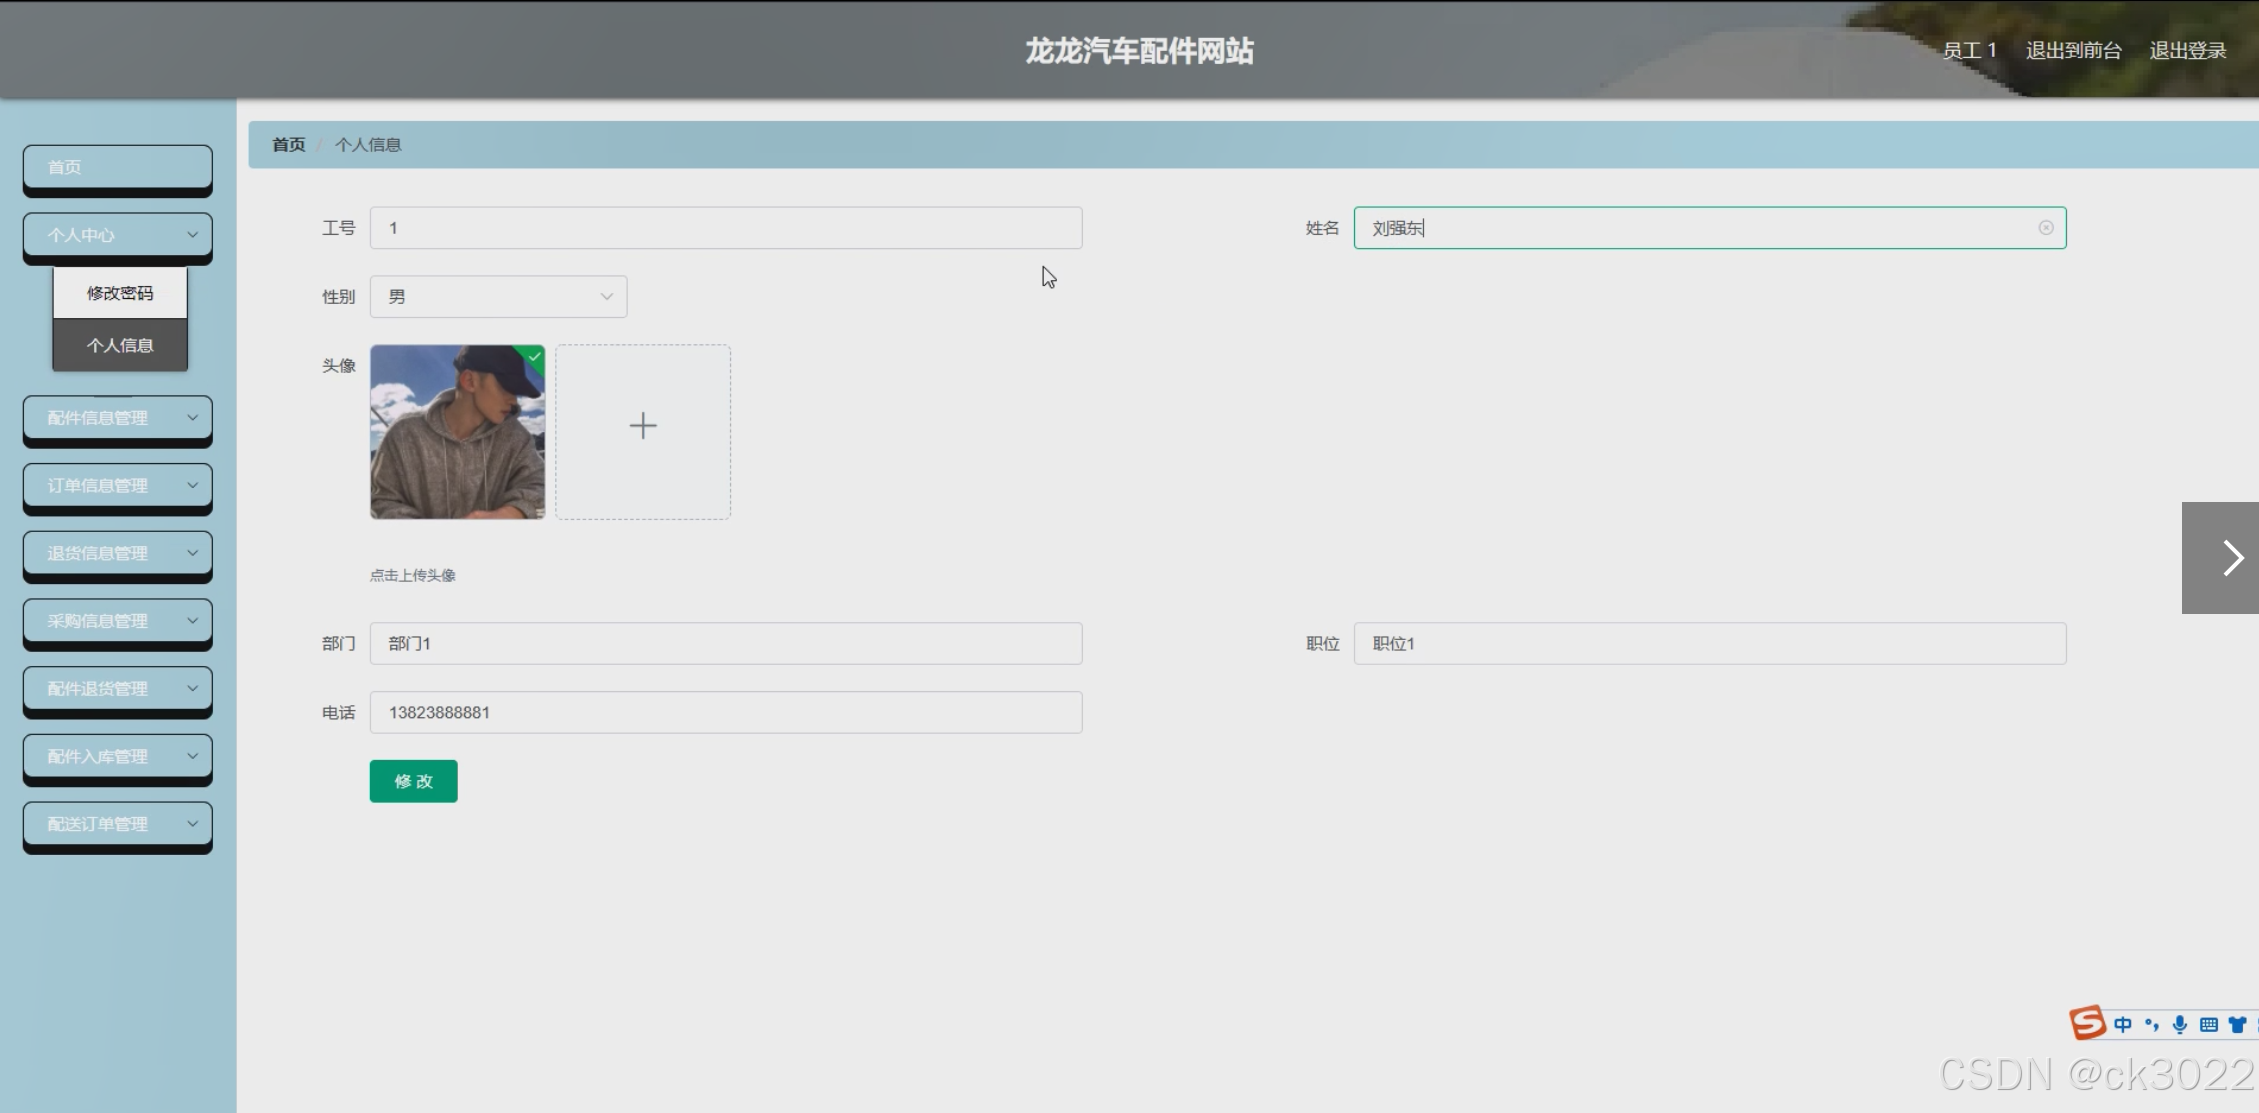This screenshot has width=2259, height=1113.
Task: Select 个人信息 submenu item
Action: click(x=120, y=345)
